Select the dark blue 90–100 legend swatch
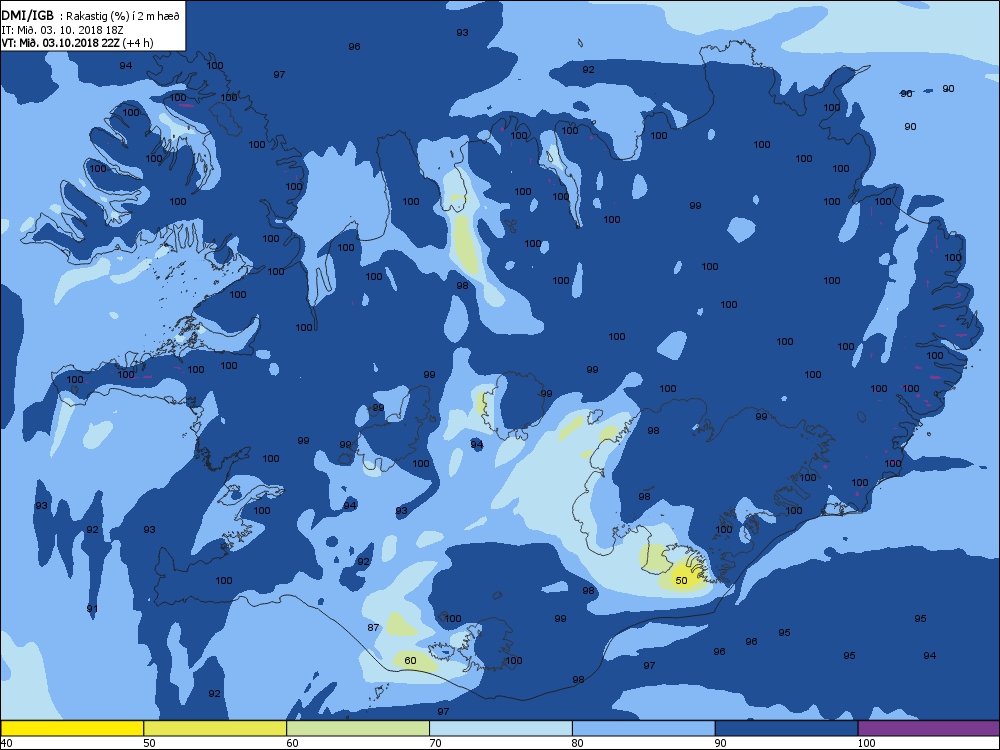The height and width of the screenshot is (750, 1000). (x=786, y=728)
